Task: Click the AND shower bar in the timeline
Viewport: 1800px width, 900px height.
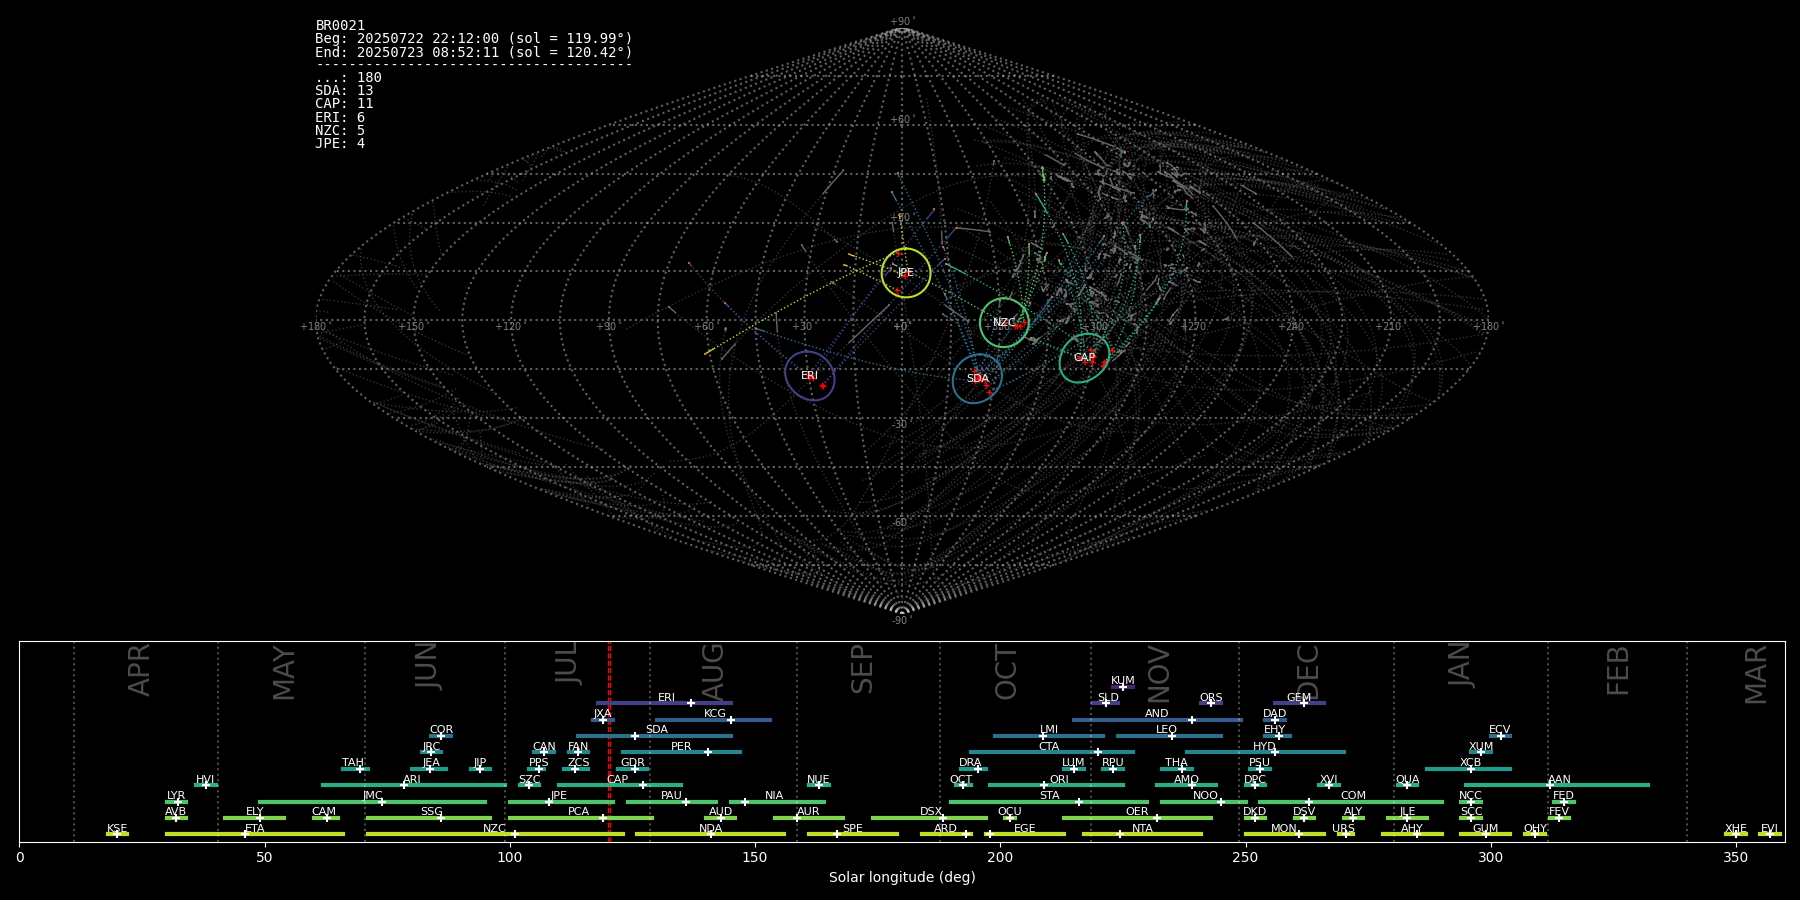Action: pyautogui.click(x=1157, y=720)
